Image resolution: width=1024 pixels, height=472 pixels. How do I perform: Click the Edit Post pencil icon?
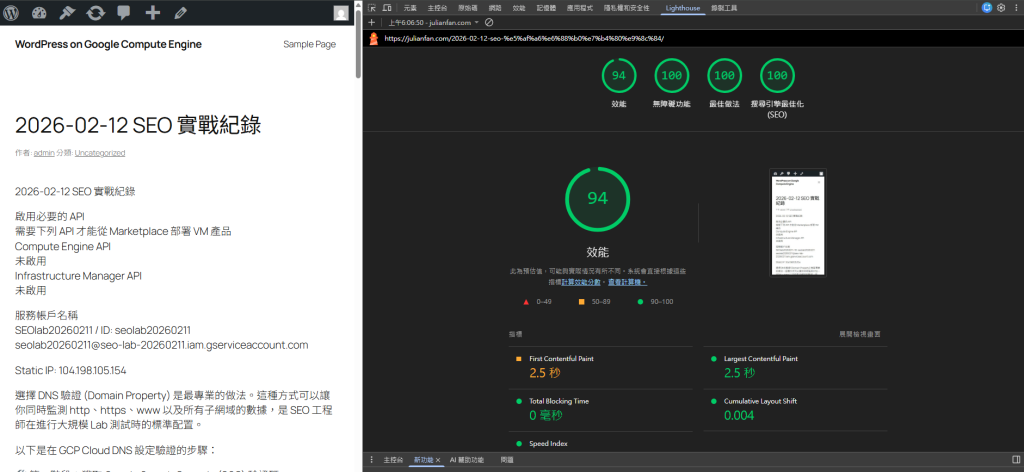[180, 13]
